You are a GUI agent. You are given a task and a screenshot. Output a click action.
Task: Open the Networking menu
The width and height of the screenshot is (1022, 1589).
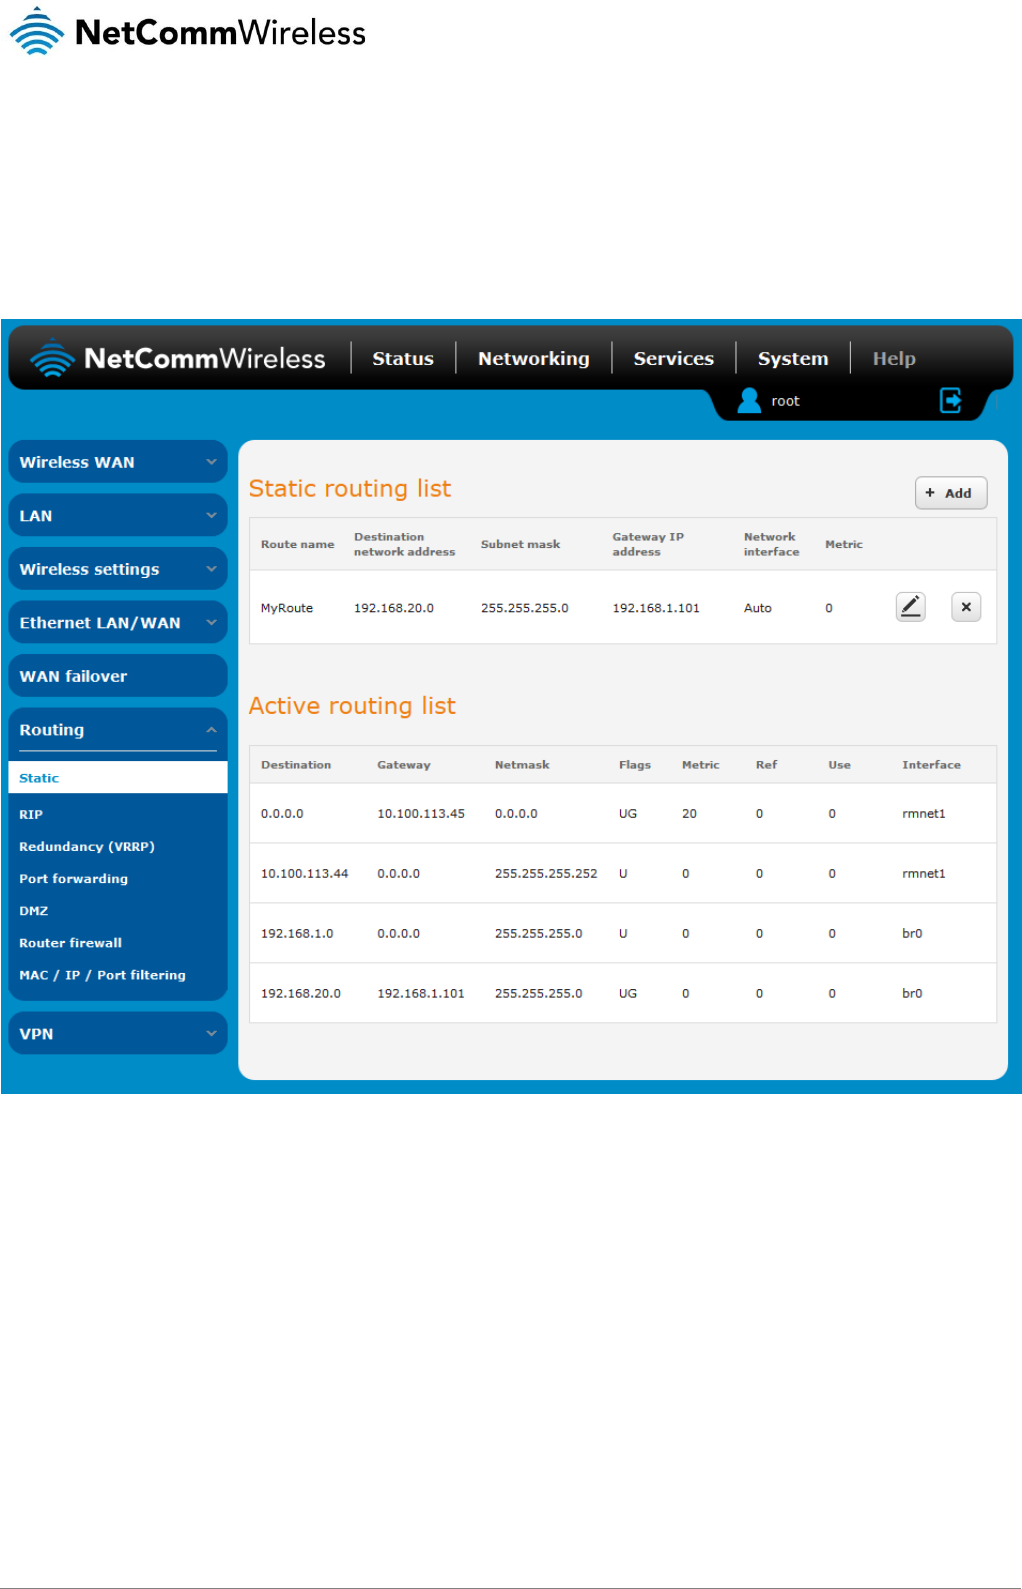533,358
